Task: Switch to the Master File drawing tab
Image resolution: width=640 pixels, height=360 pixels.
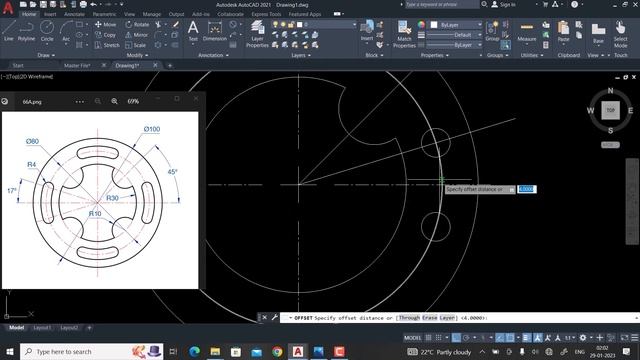Action: coord(77,65)
